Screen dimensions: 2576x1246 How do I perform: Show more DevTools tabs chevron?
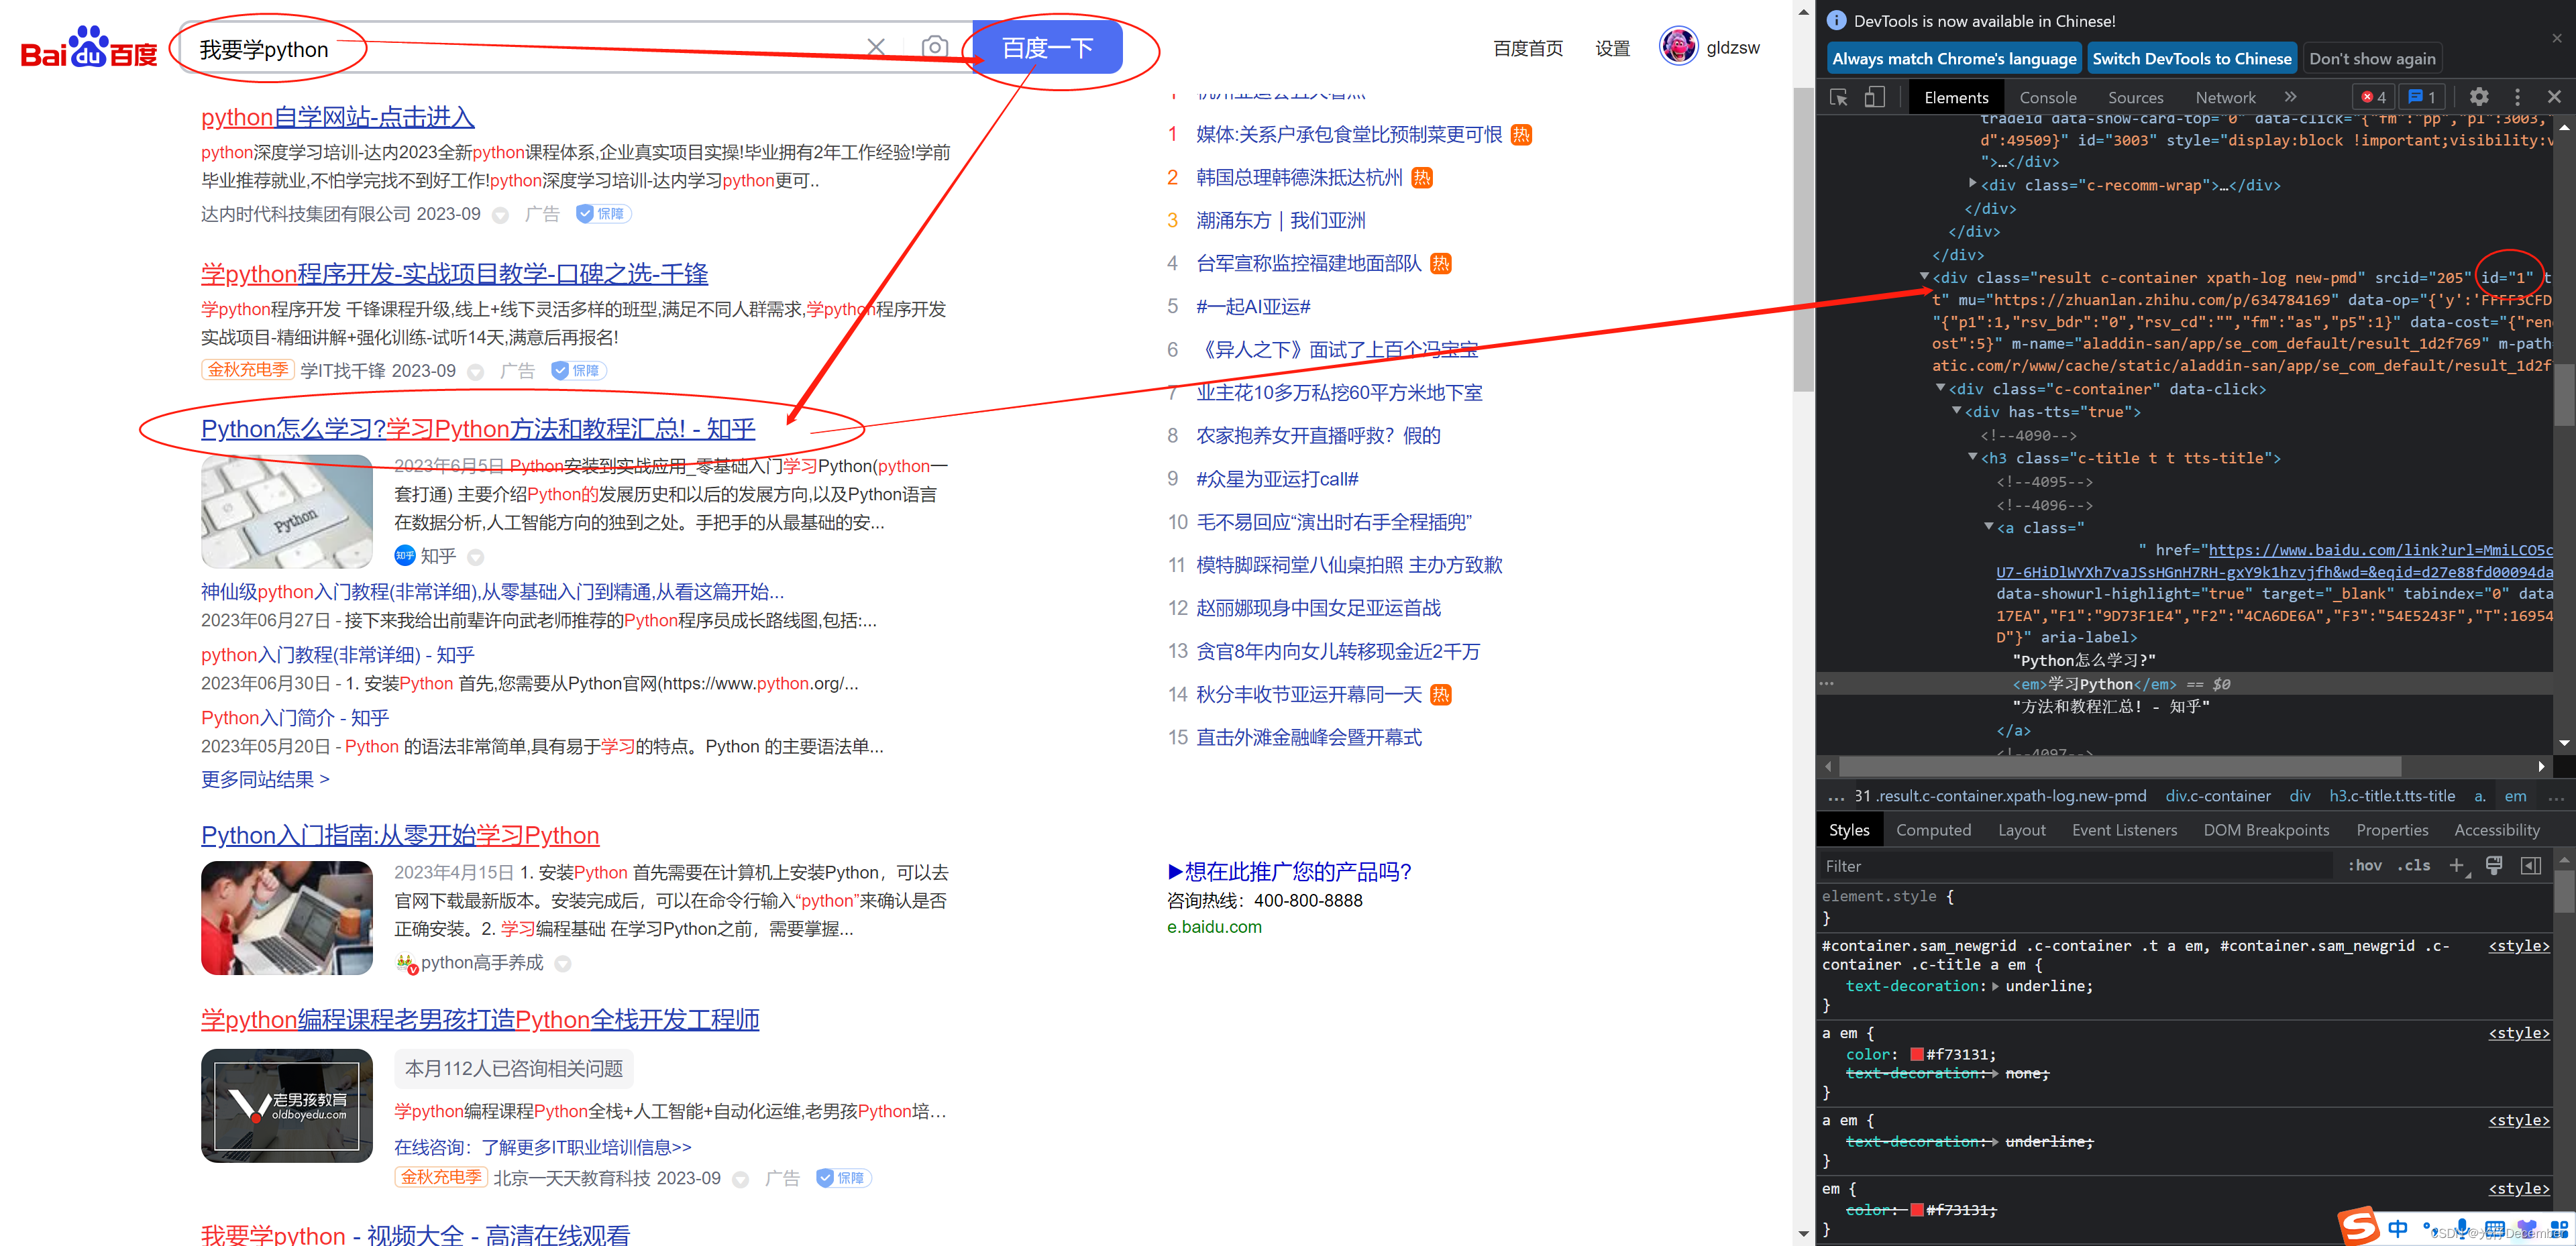(x=2290, y=97)
